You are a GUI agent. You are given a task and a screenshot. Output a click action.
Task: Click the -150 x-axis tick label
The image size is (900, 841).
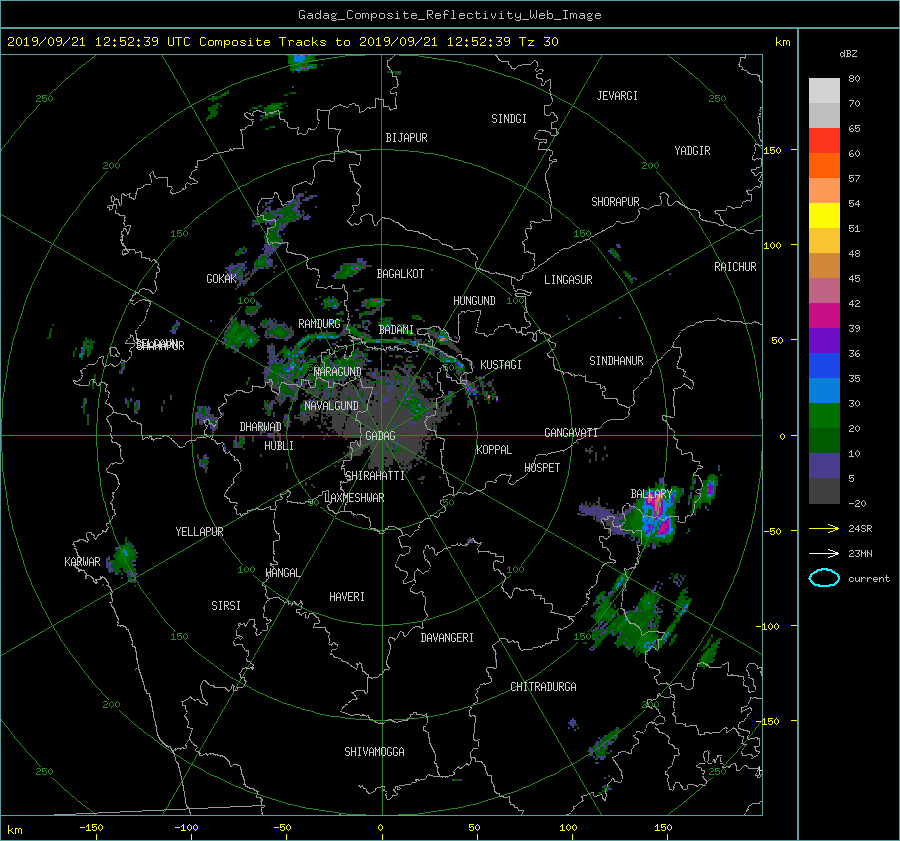tap(91, 827)
